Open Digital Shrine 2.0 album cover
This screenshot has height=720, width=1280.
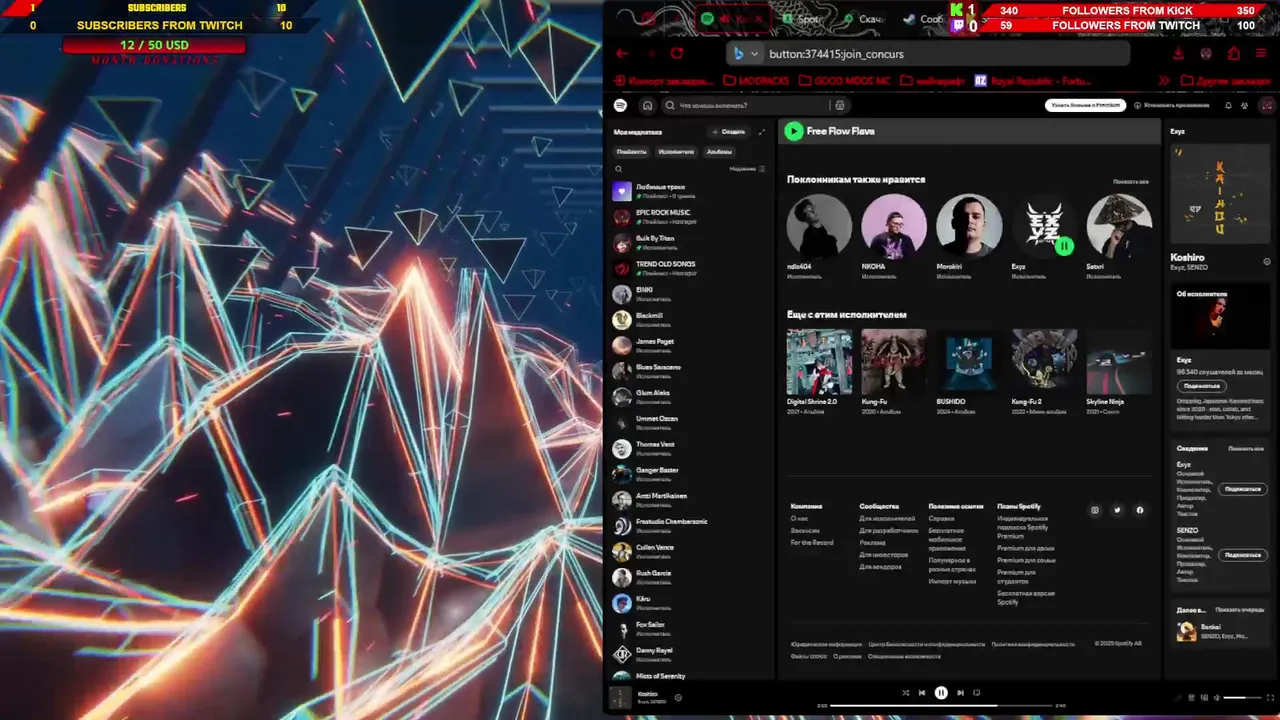pos(819,361)
